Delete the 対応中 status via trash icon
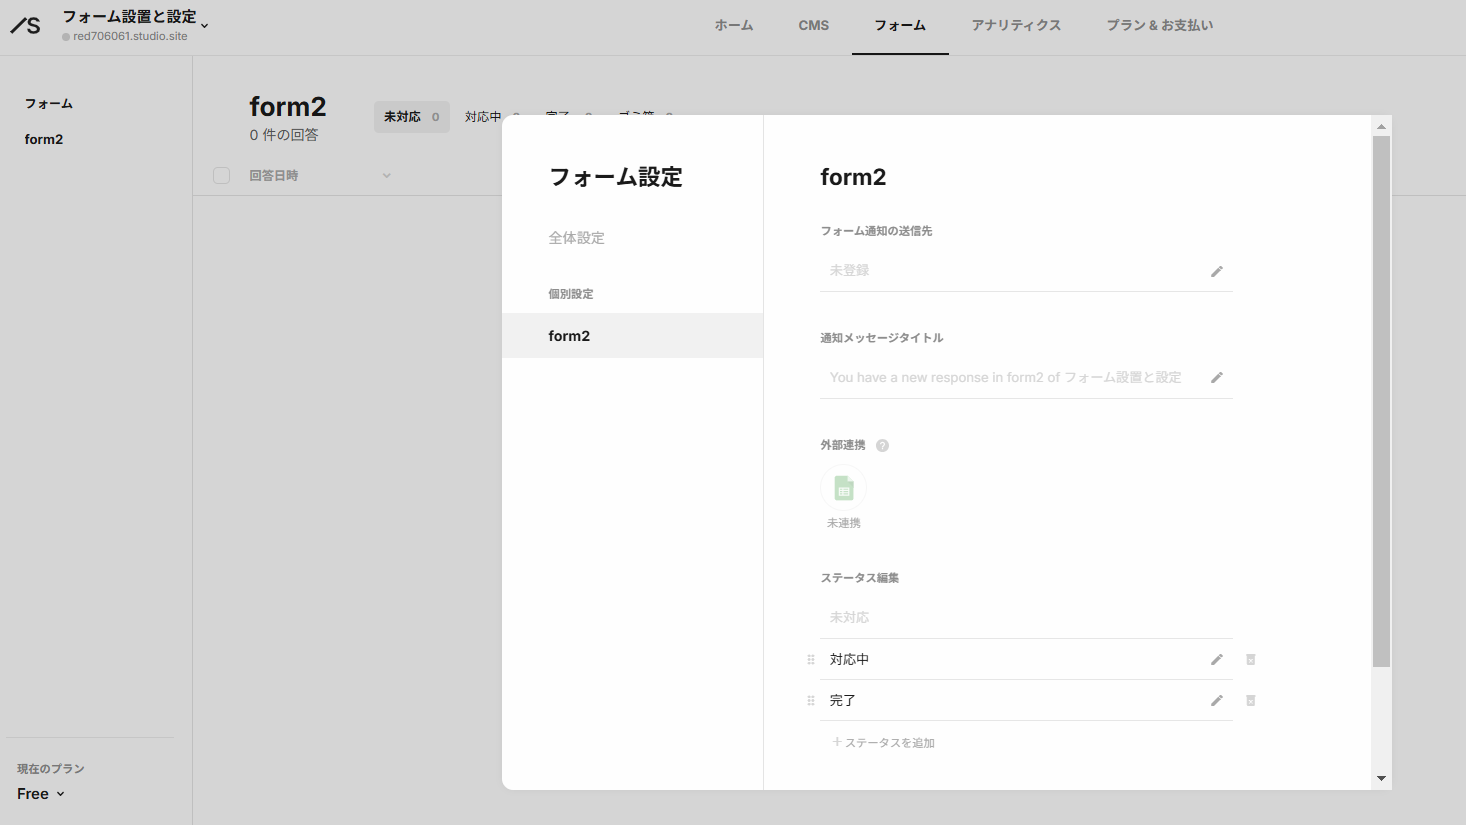1466x825 pixels. point(1250,659)
